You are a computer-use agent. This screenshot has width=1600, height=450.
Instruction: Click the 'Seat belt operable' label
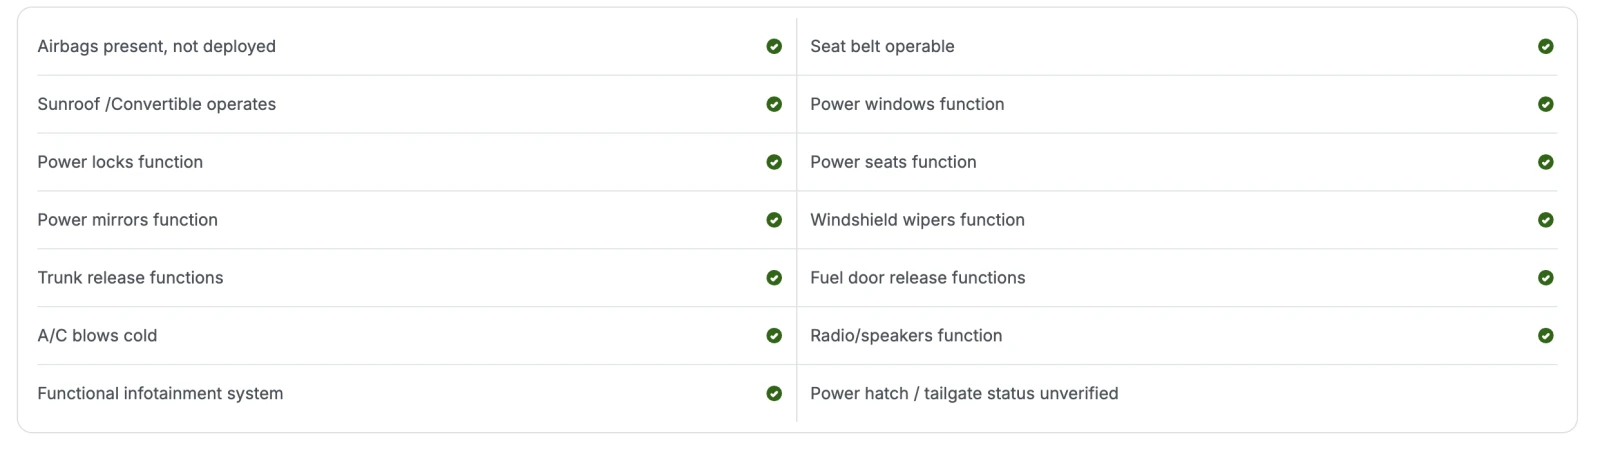[x=882, y=46]
